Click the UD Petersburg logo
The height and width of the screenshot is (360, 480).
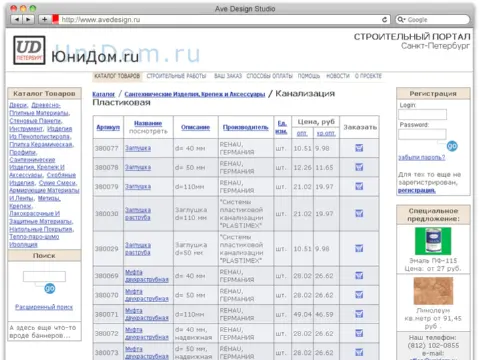(x=29, y=50)
